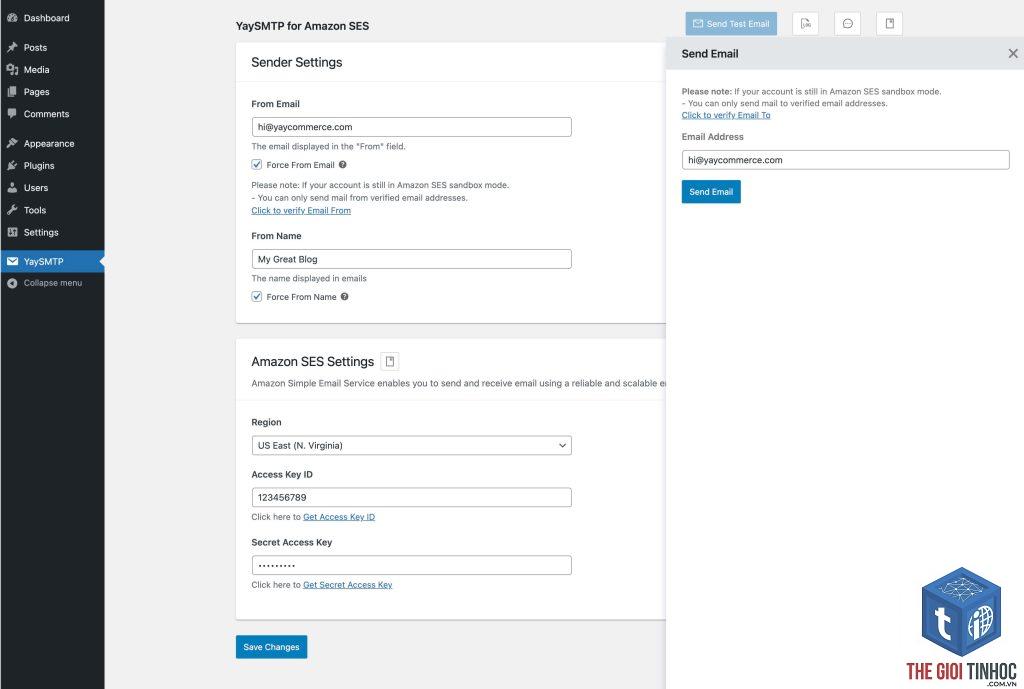1024x689 pixels.
Task: Close the Send Email panel
Action: (x=1012, y=54)
